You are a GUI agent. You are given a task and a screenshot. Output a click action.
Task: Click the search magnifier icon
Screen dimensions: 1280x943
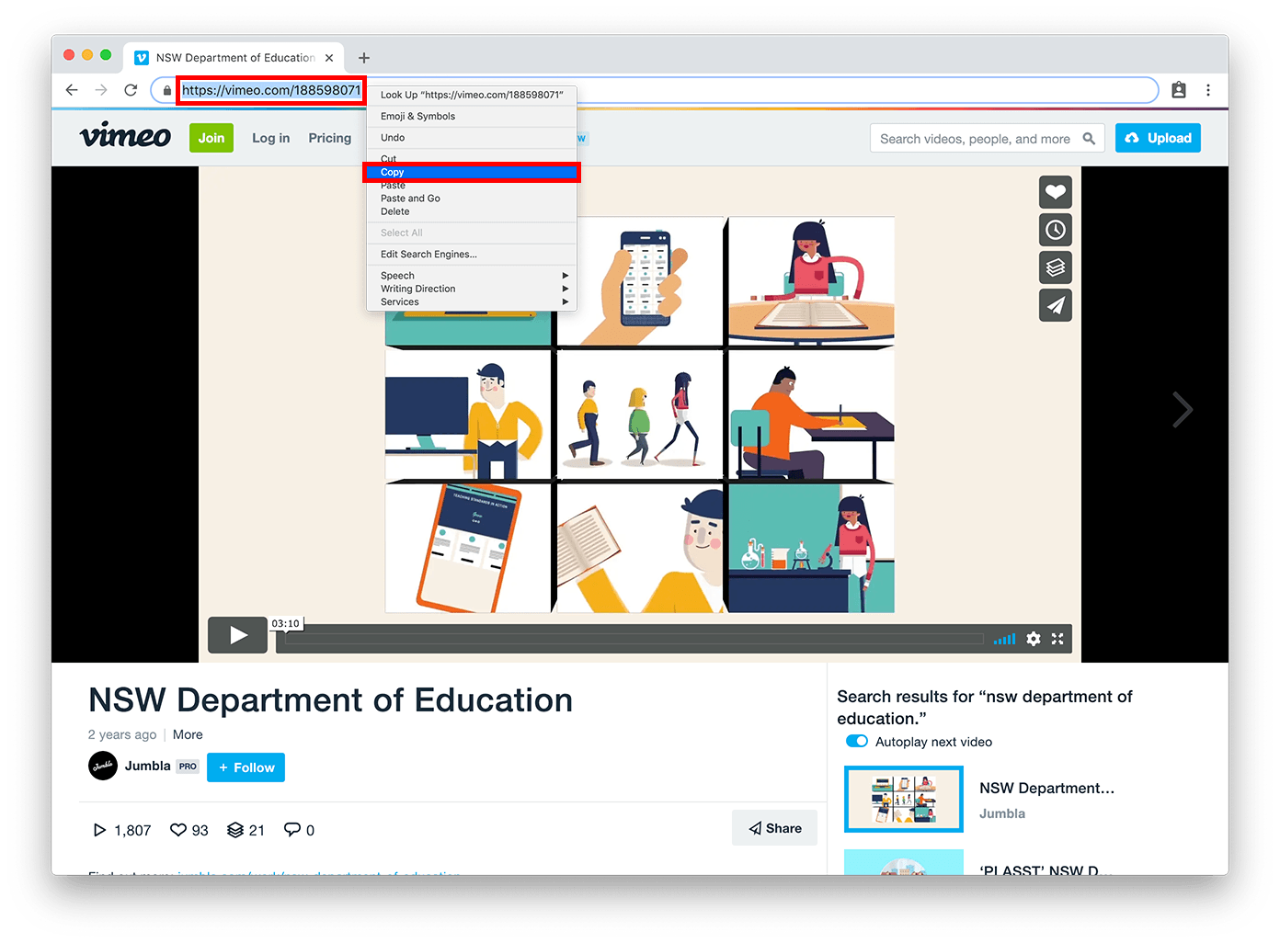pyautogui.click(x=1089, y=139)
